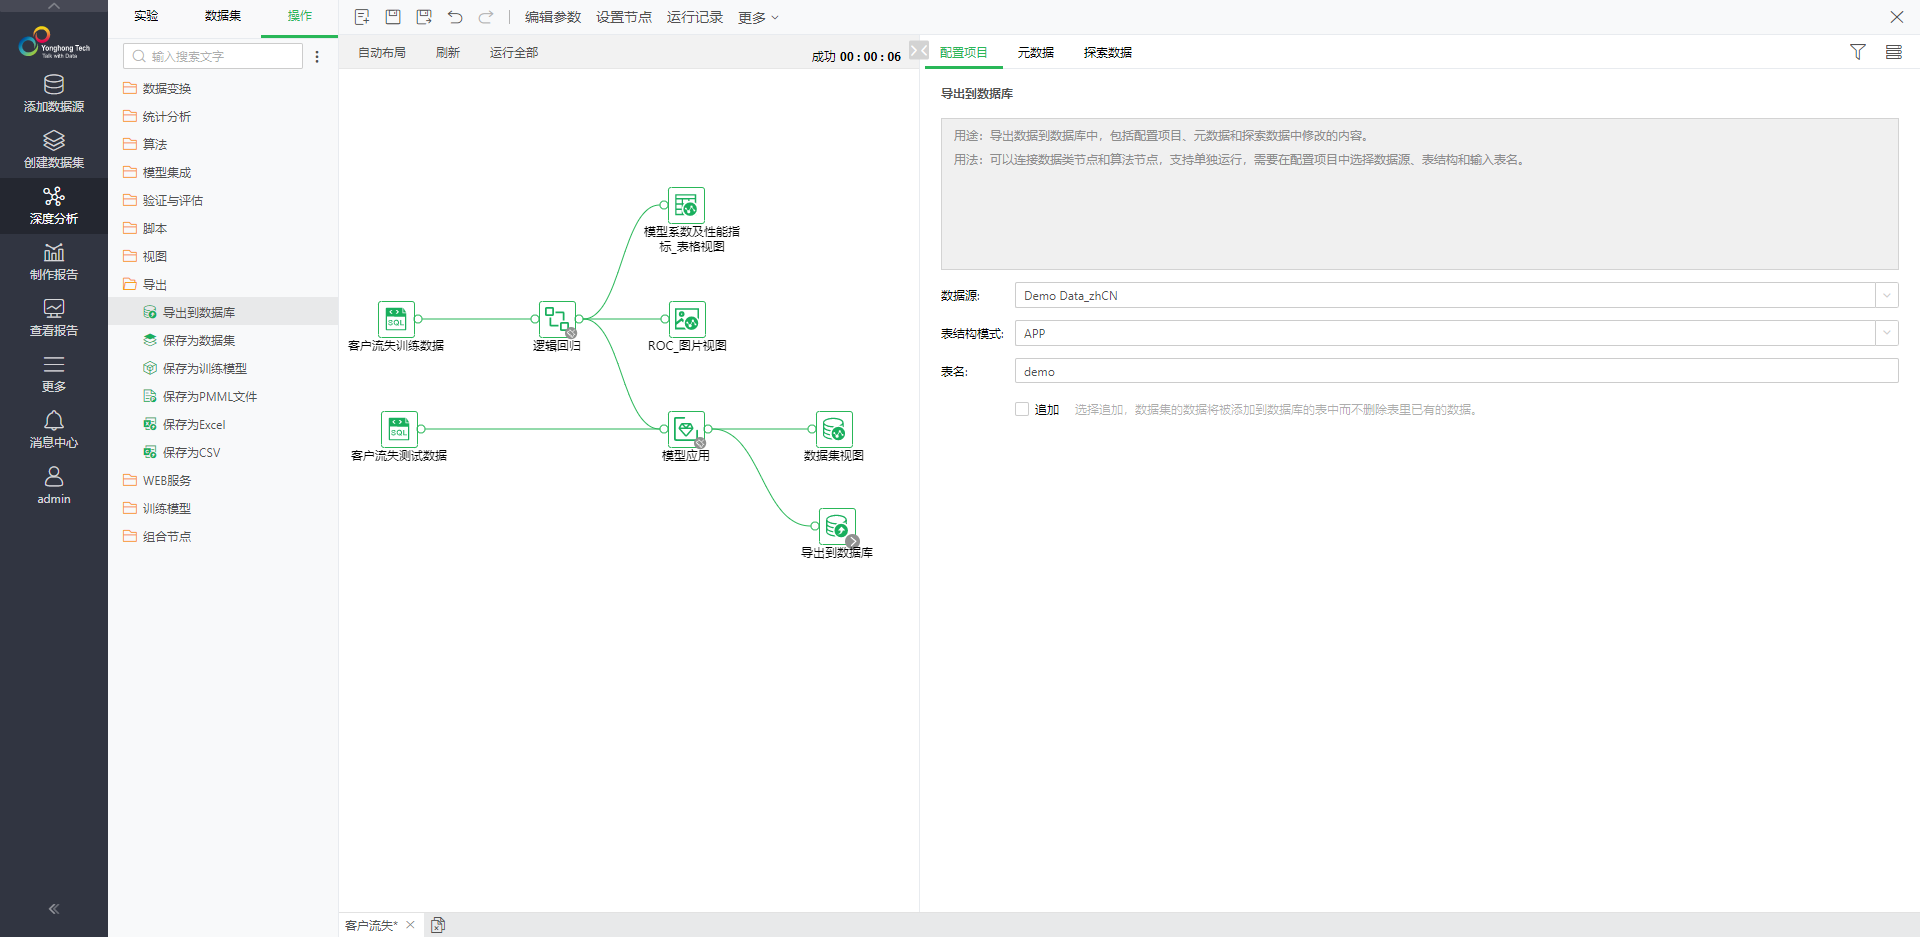Viewport: 1920px width, 937px height.
Task: Open 运行记录
Action: tap(695, 17)
